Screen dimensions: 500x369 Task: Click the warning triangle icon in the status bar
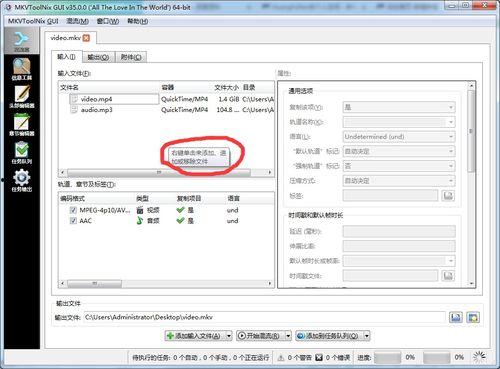pos(281,358)
